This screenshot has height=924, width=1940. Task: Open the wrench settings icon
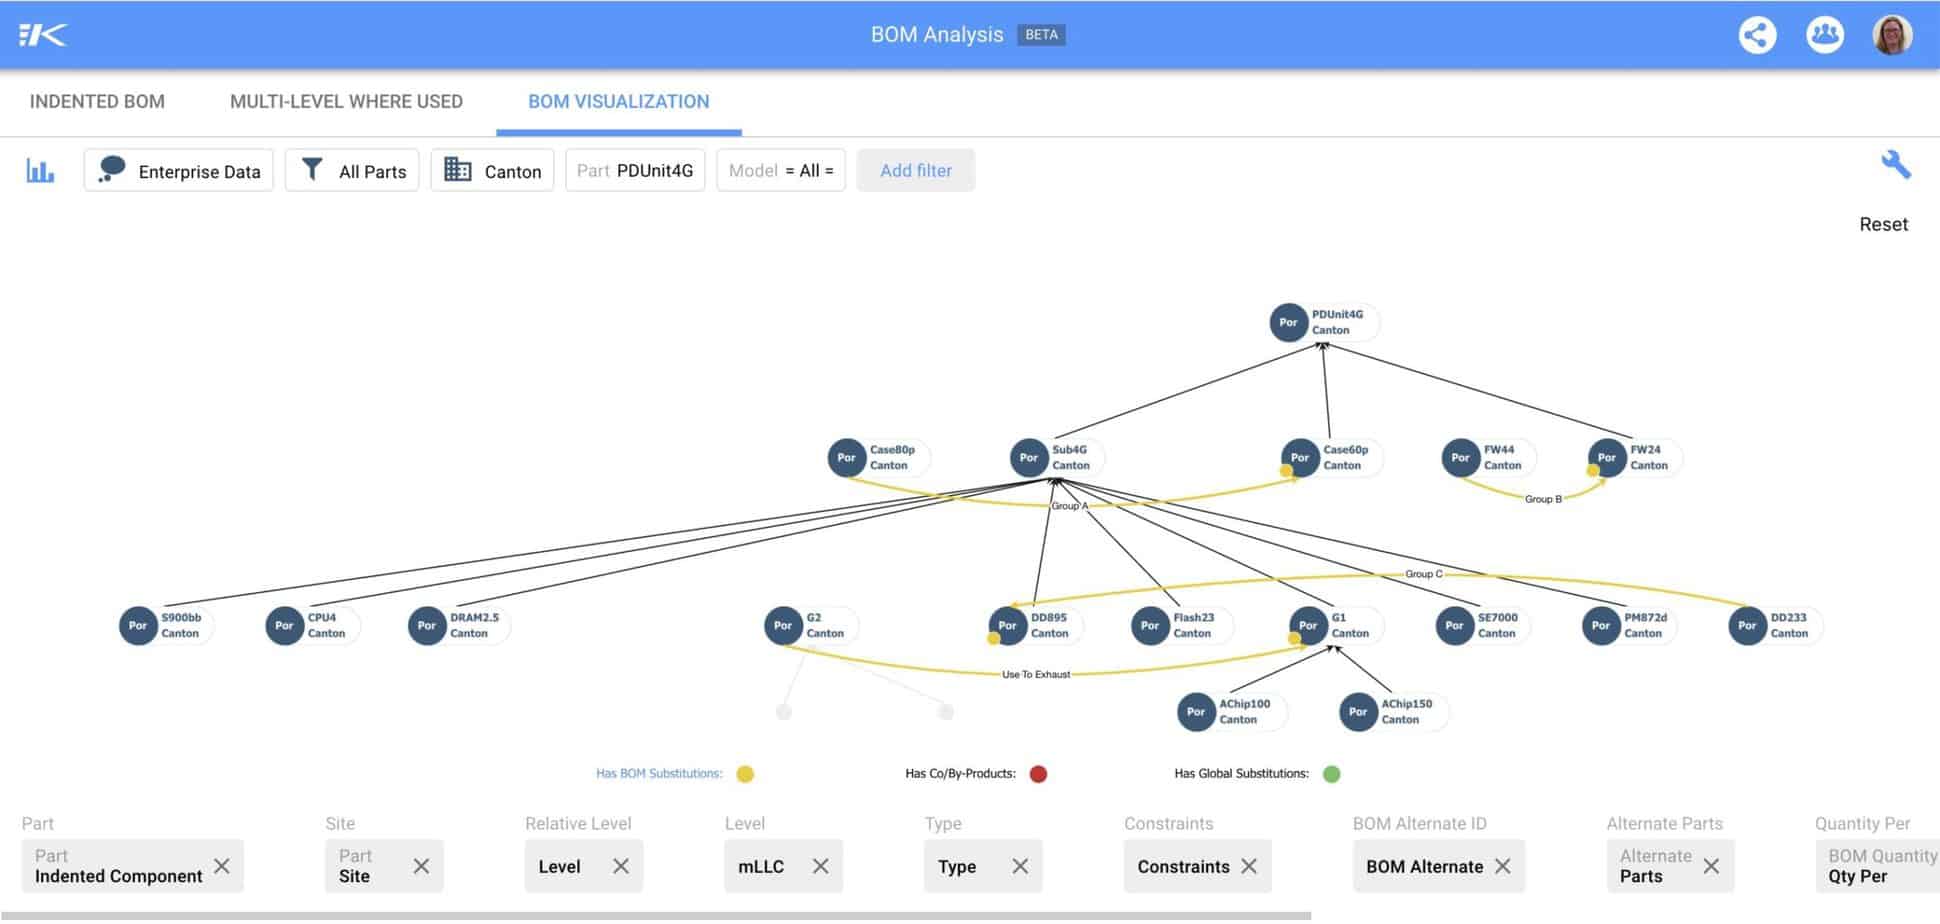[x=1895, y=164]
